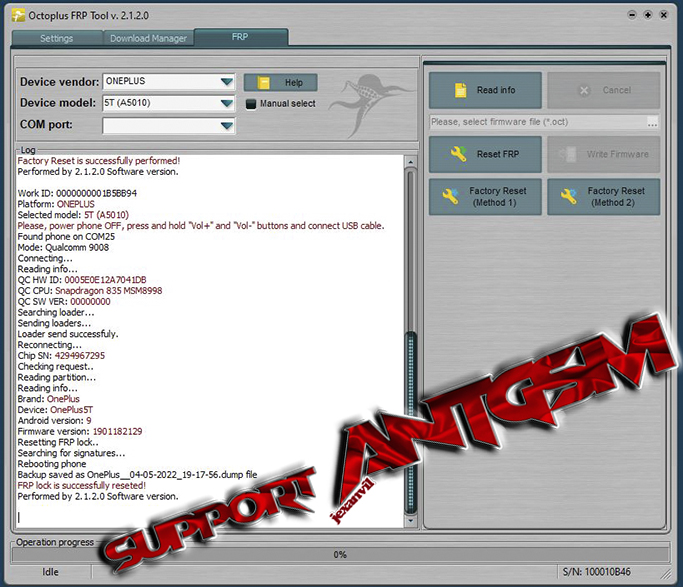
Task: Click the firmware file path field
Action: (x=538, y=122)
